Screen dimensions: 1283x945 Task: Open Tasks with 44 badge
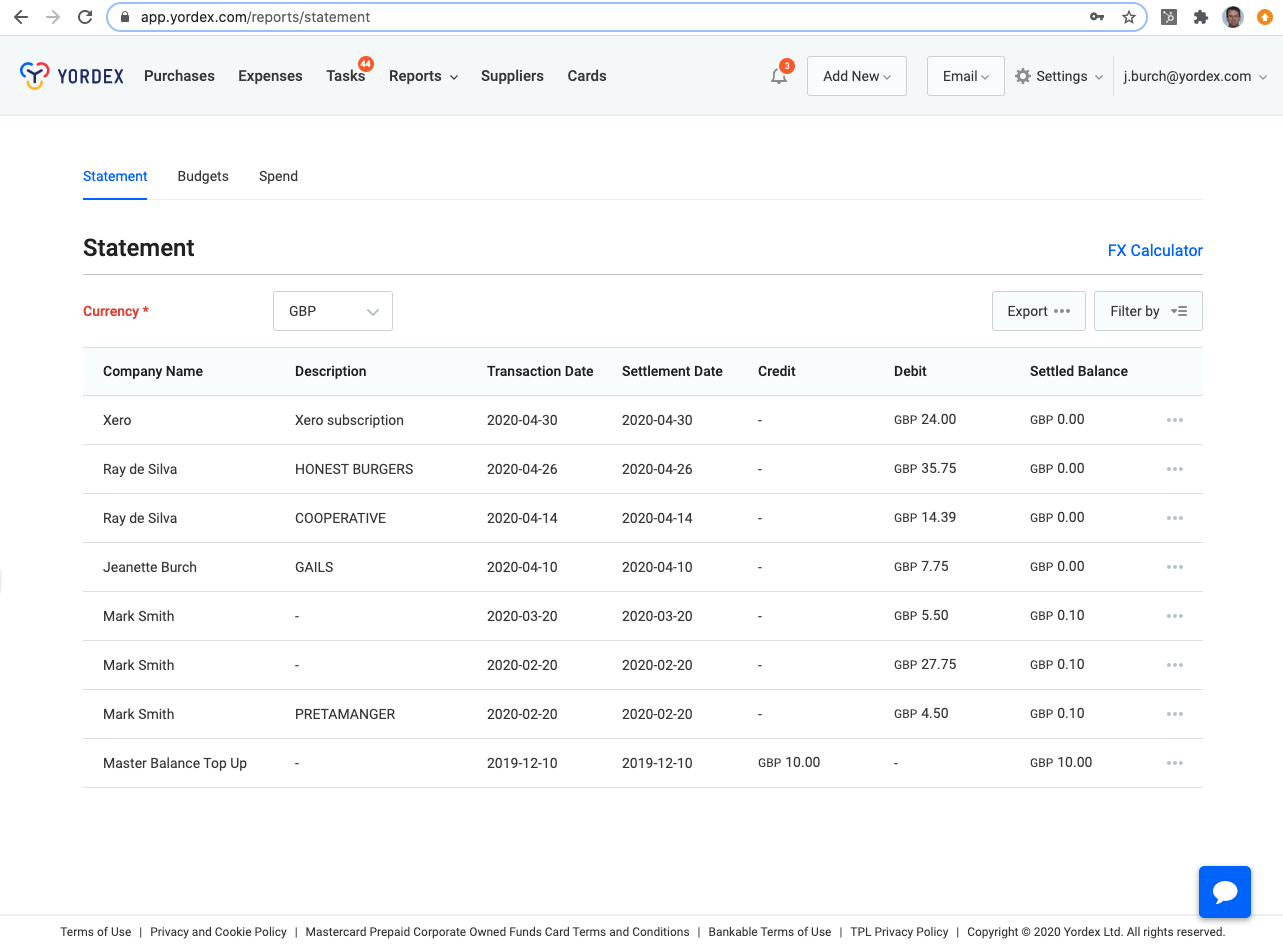coord(346,76)
